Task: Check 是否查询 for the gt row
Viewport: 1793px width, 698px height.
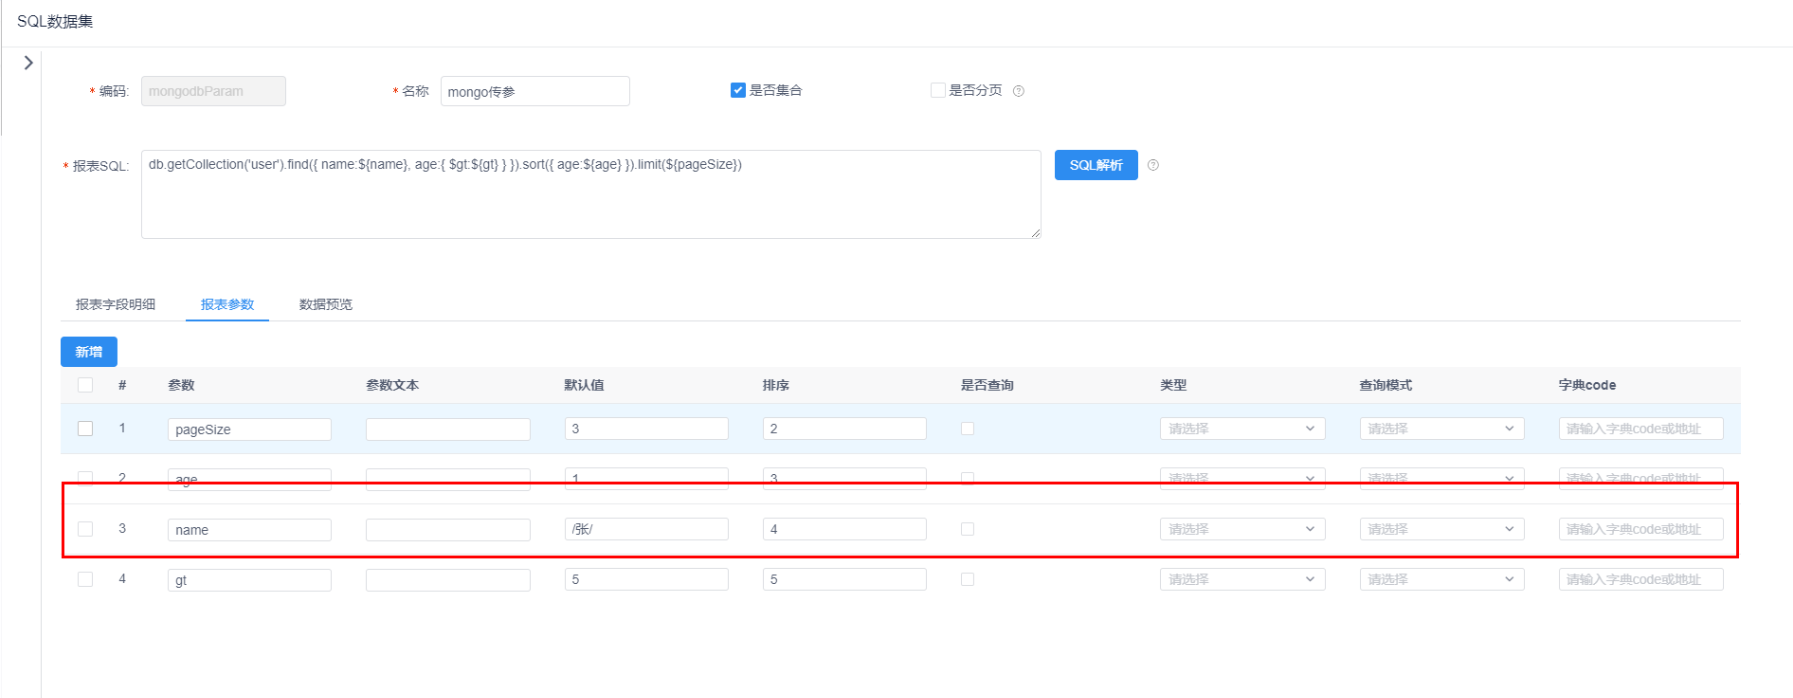Action: 967,579
